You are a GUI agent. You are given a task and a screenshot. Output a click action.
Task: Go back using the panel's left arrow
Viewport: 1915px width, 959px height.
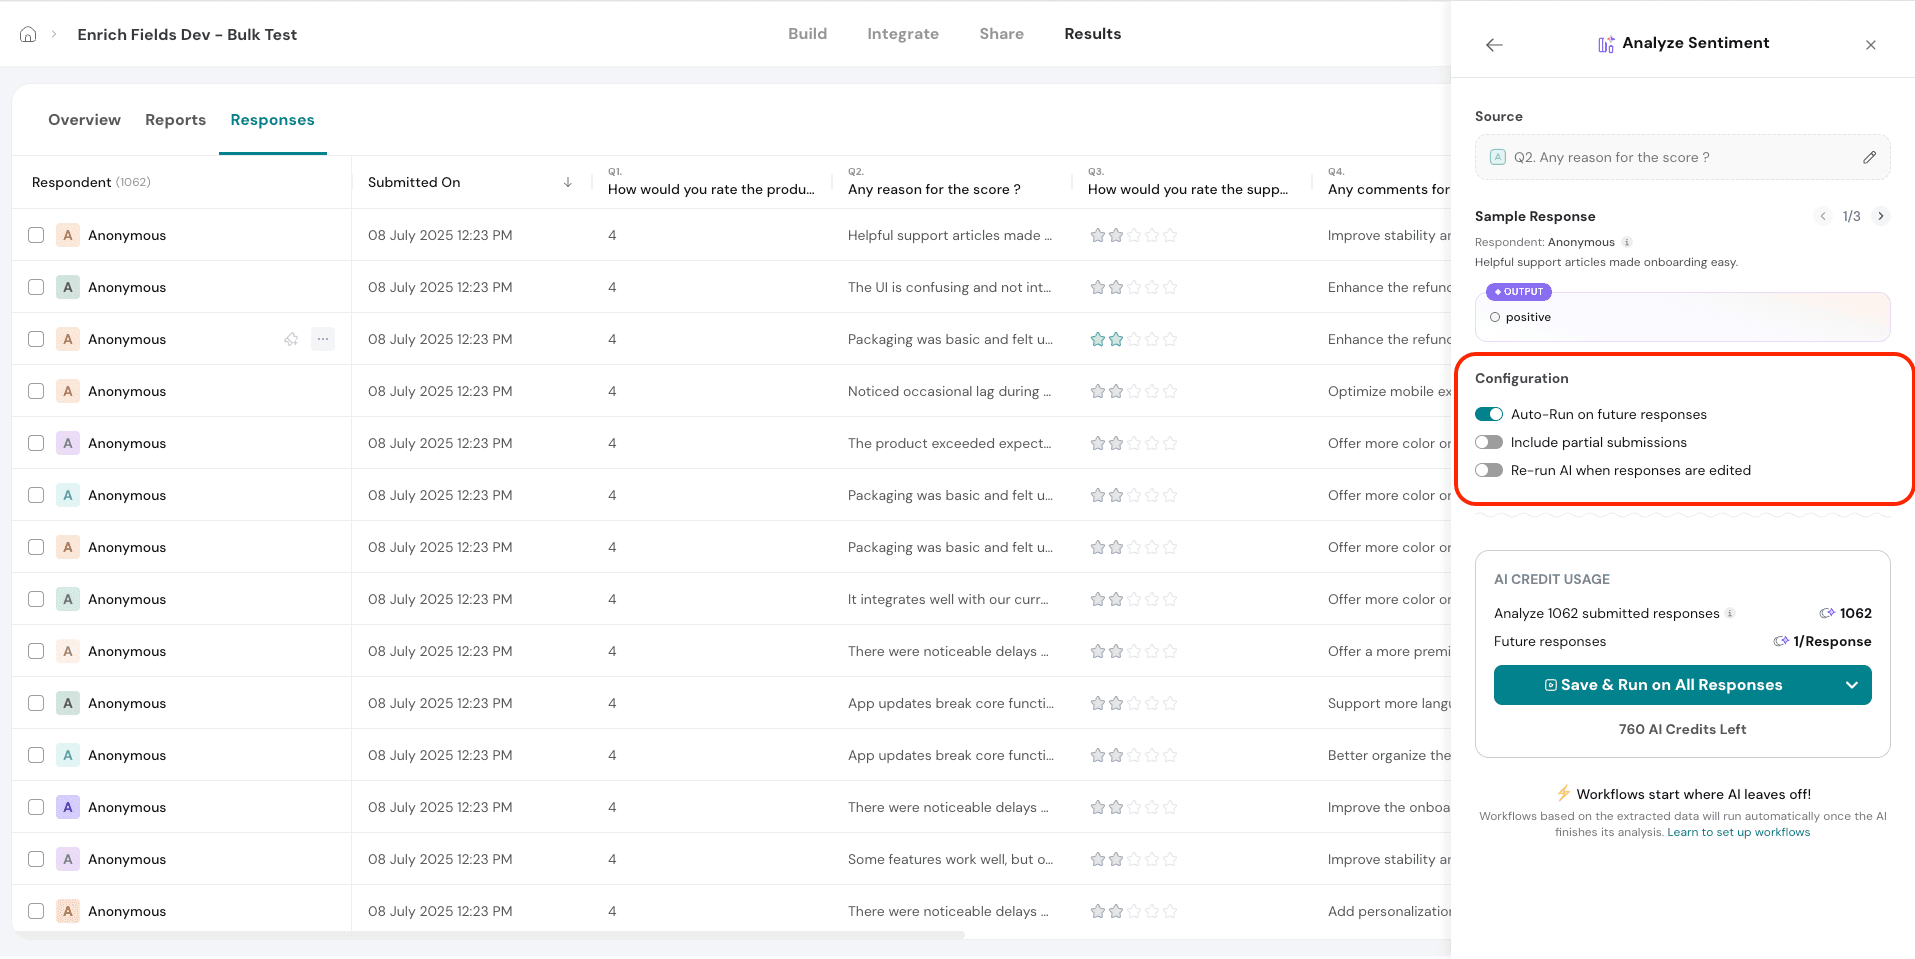coord(1494,45)
